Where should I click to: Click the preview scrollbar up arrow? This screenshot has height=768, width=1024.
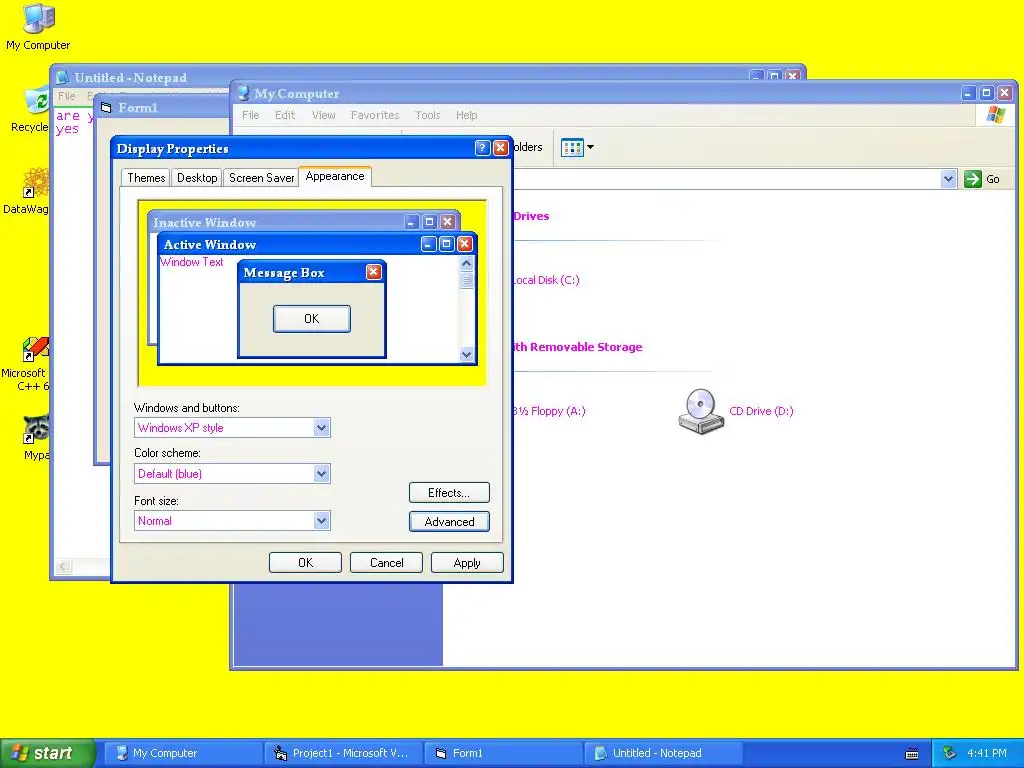coord(466,263)
